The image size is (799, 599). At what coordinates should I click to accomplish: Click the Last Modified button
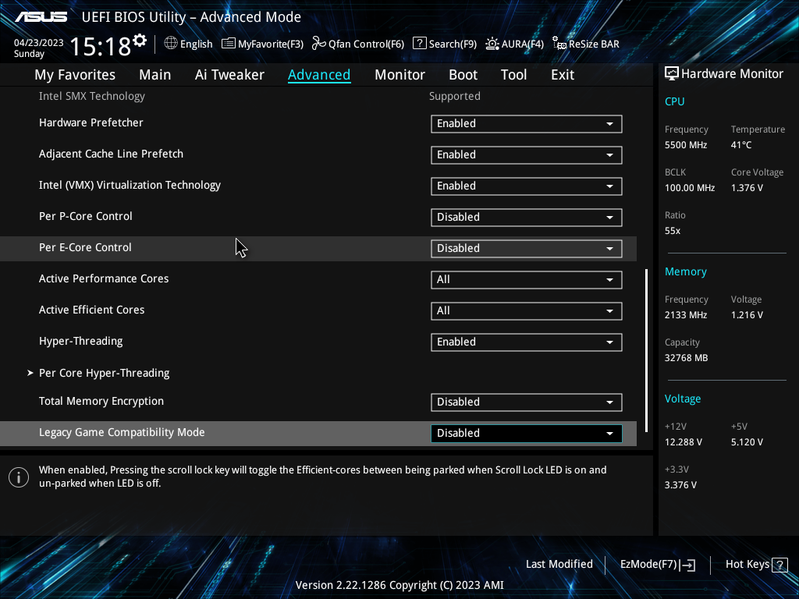559,564
